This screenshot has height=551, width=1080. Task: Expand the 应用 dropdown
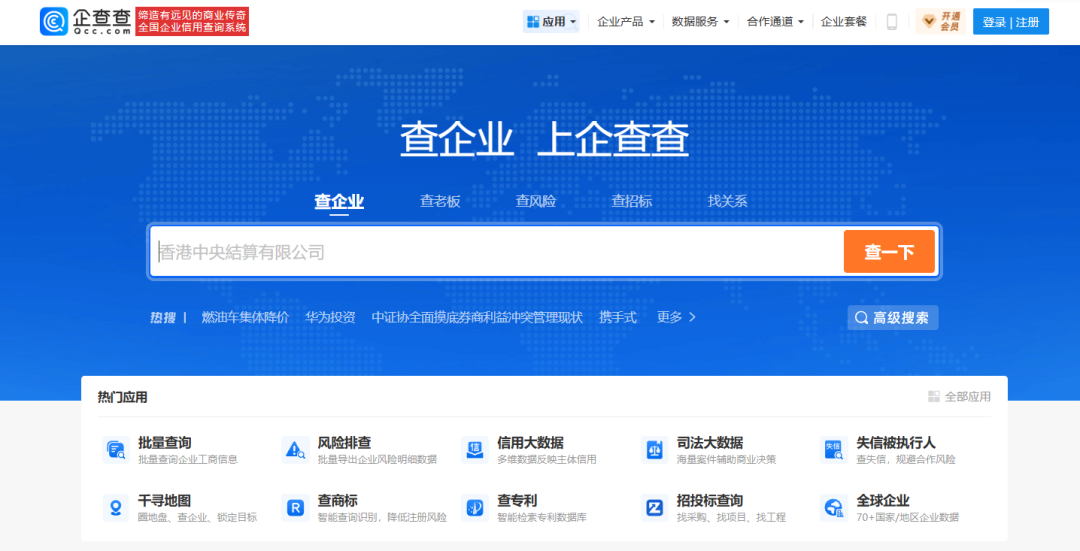coord(573,22)
